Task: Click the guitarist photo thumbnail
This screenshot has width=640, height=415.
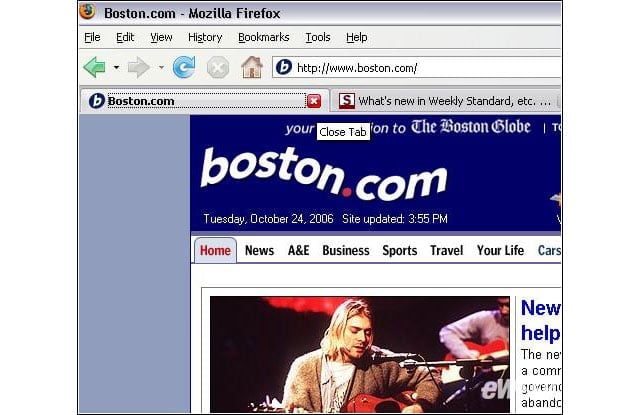Action: 360,354
